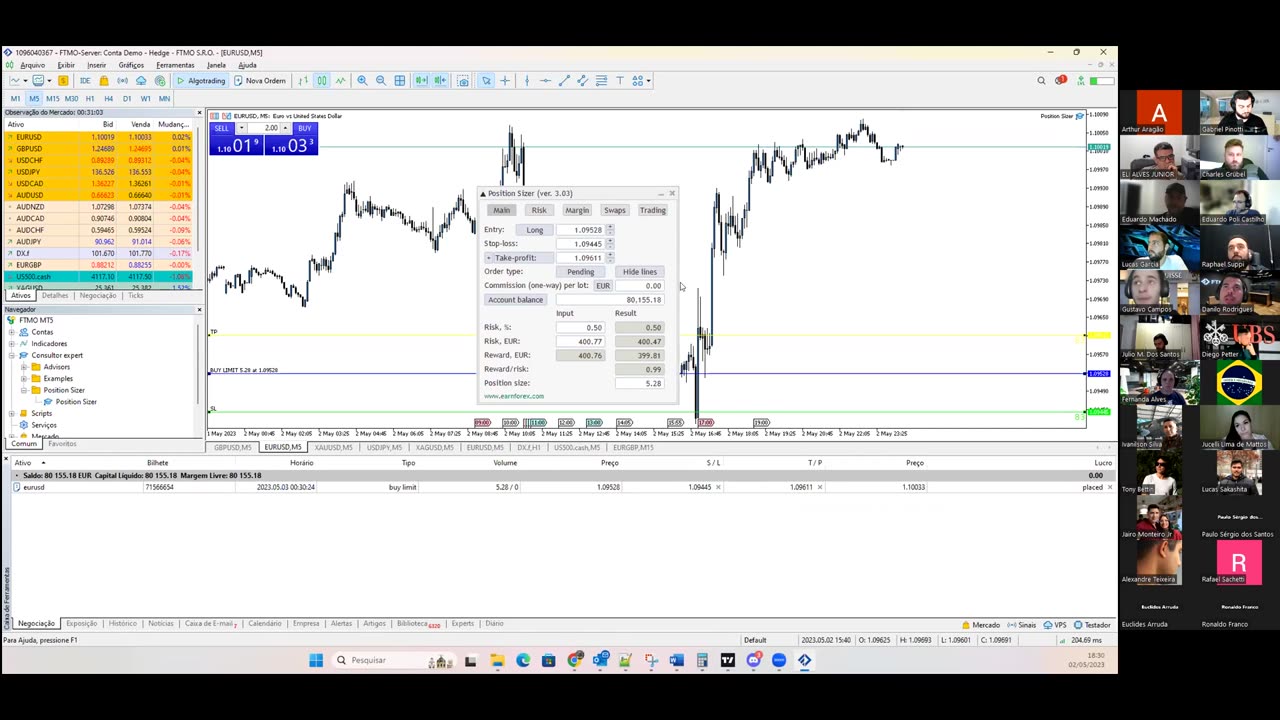
Task: Toggle auto scroll chart icon
Action: click(421, 80)
